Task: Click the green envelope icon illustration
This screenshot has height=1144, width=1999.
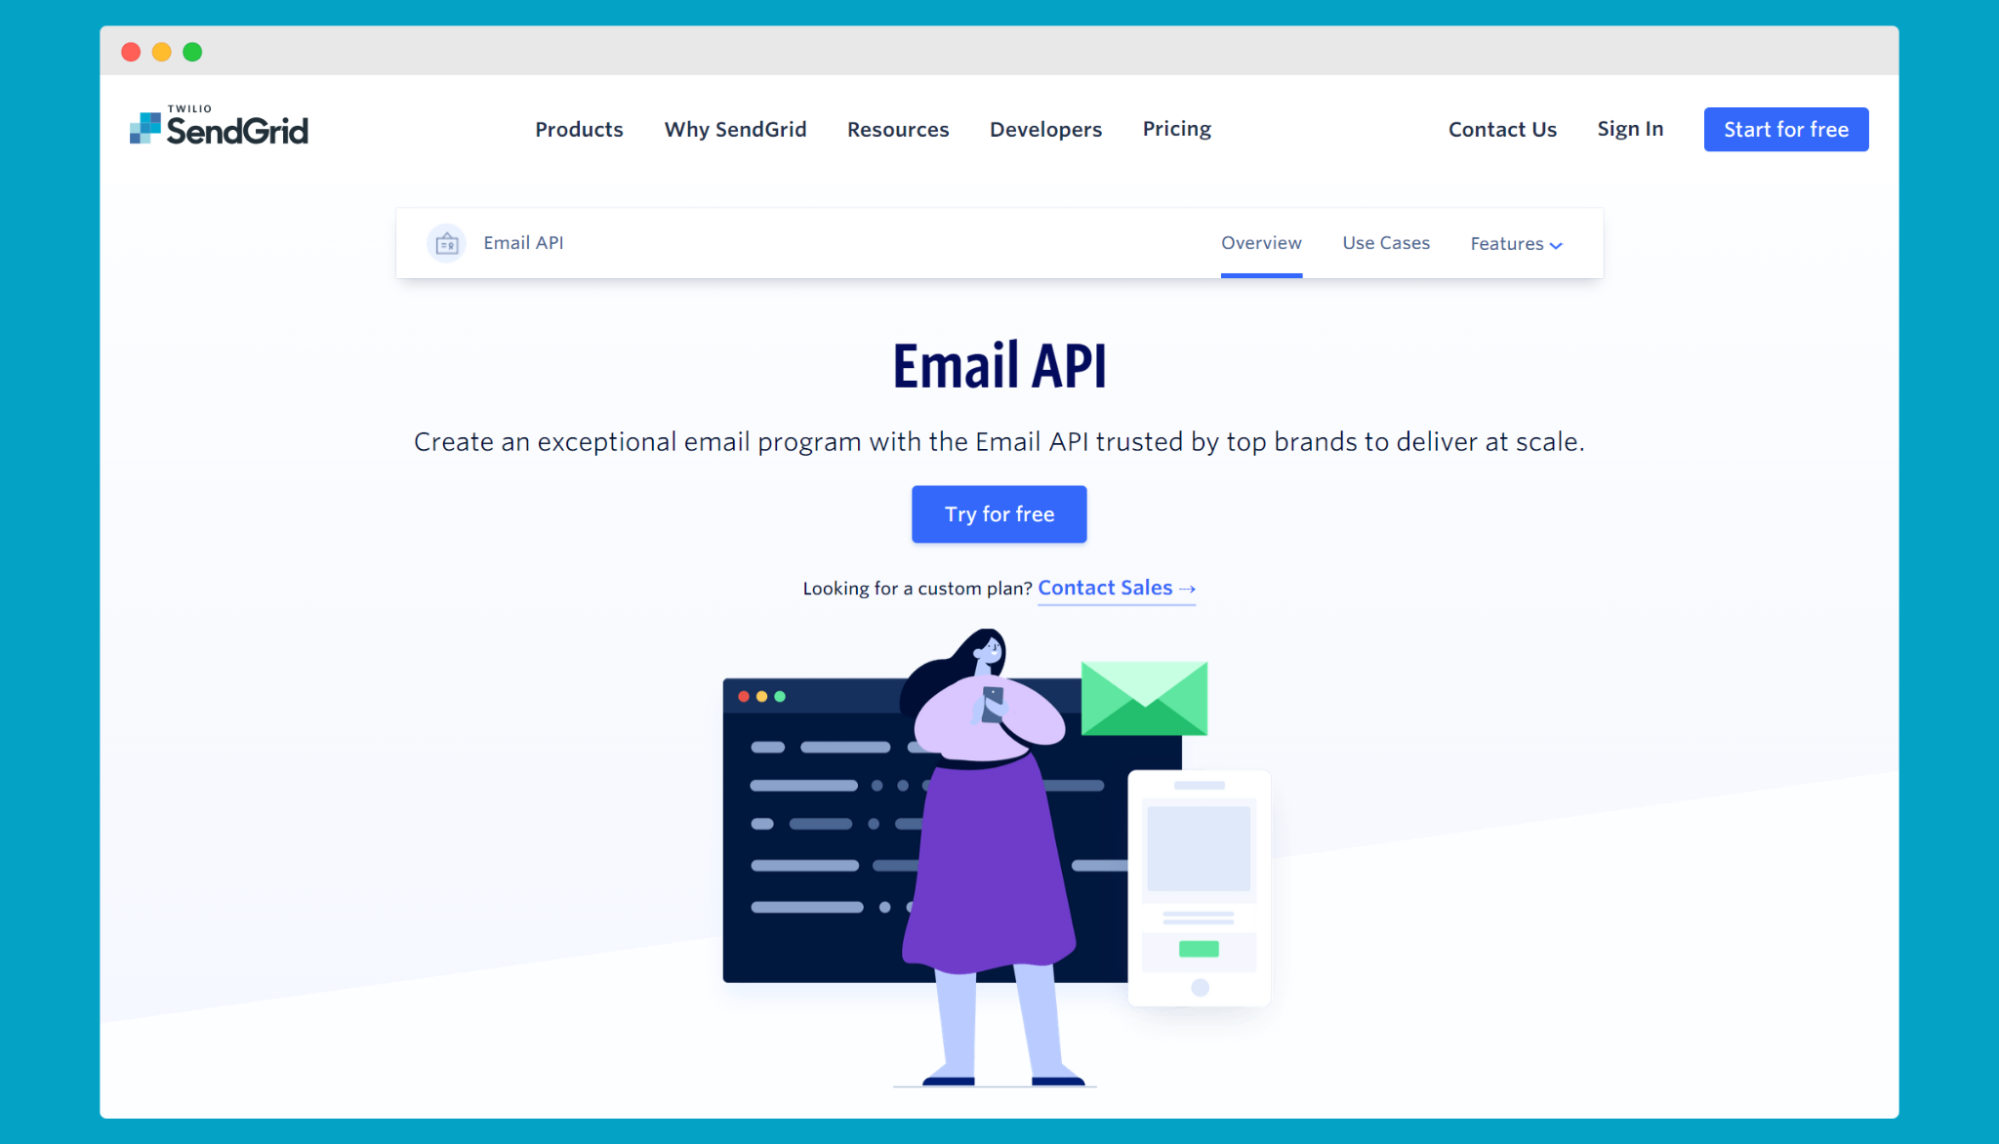Action: [1142, 700]
